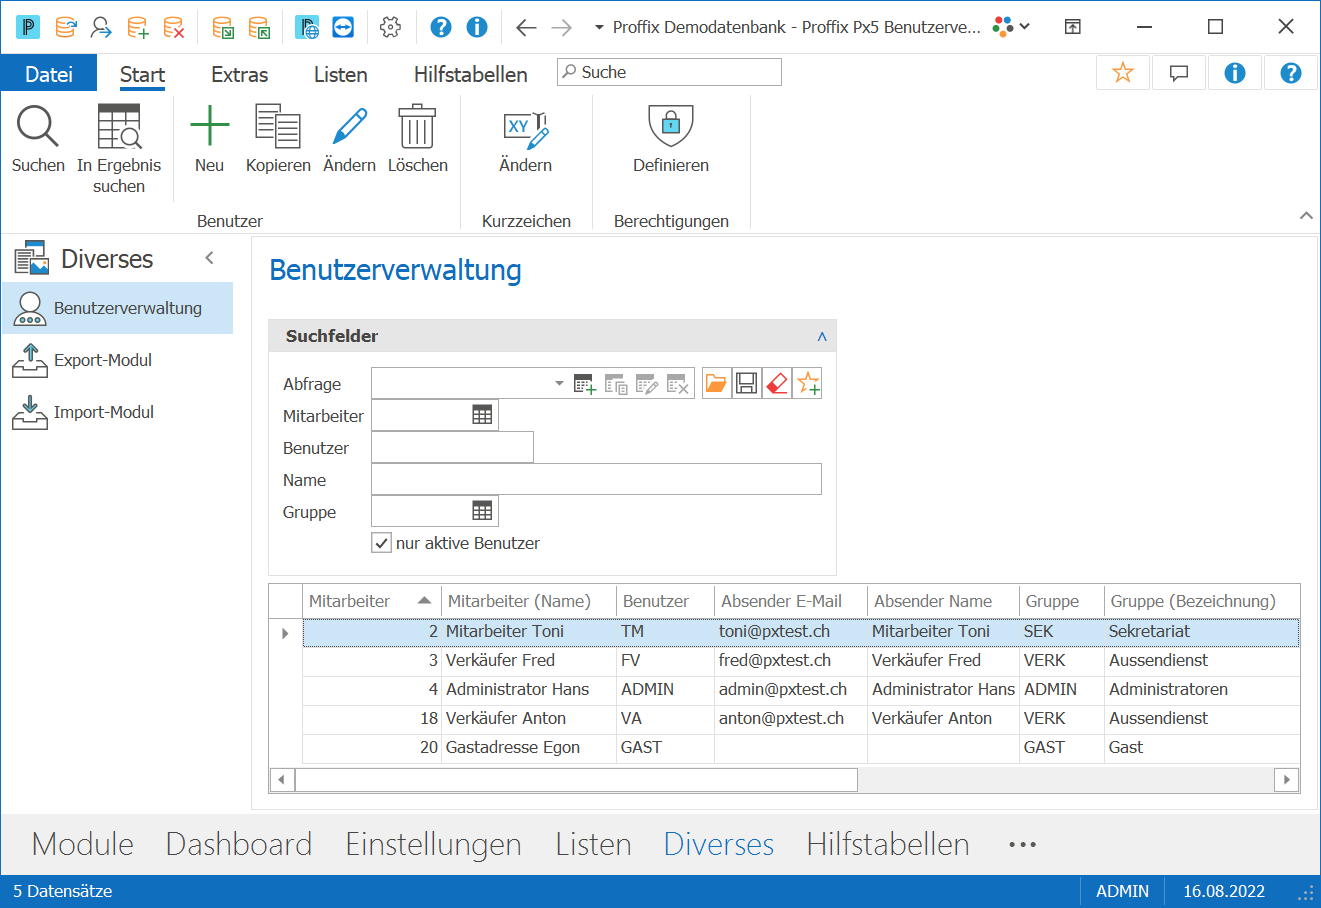The image size is (1321, 908).
Task: Open Import-Modul in the sidebar
Action: click(117, 412)
